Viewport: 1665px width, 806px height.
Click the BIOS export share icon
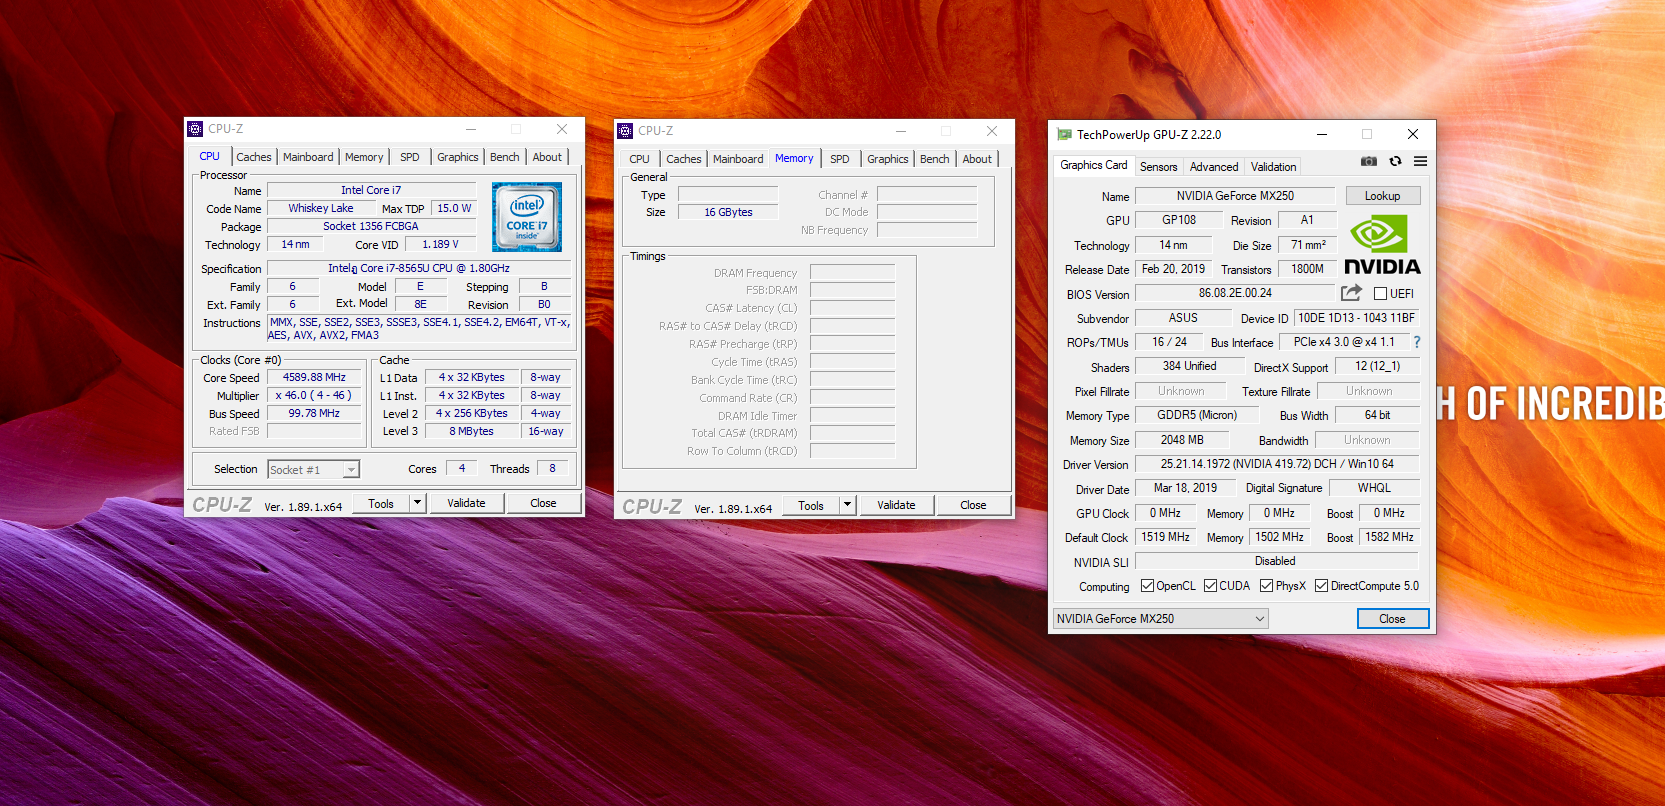1351,293
